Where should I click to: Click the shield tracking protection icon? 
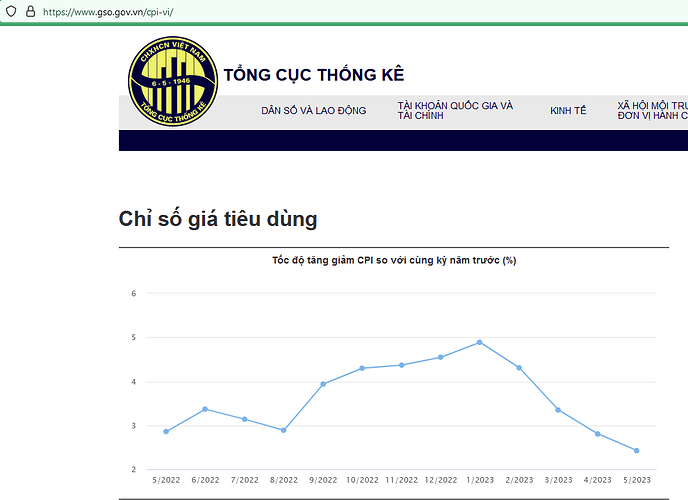click(x=11, y=11)
